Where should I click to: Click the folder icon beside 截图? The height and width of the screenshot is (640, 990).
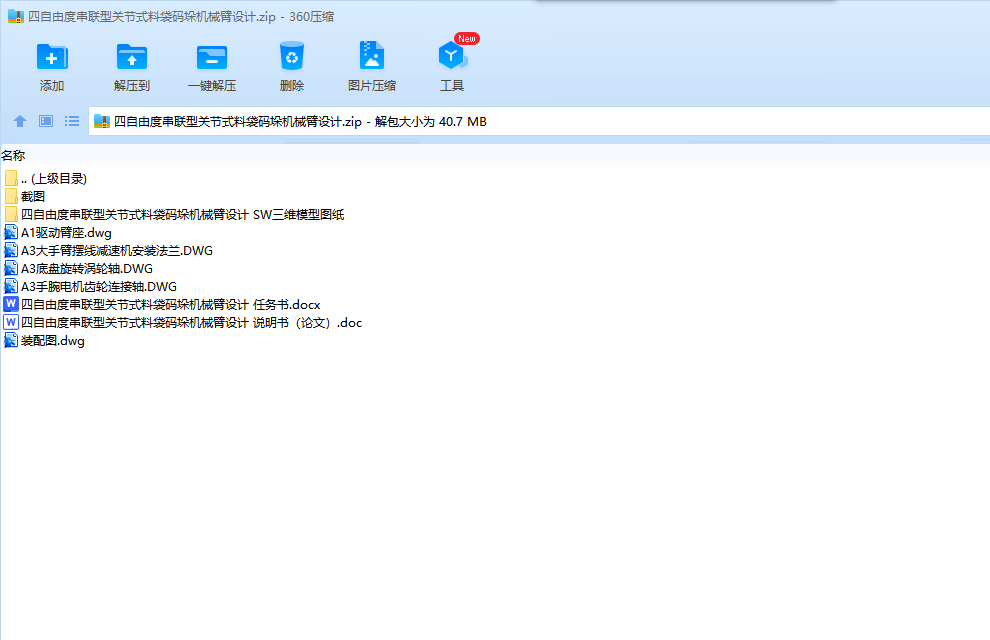click(11, 196)
